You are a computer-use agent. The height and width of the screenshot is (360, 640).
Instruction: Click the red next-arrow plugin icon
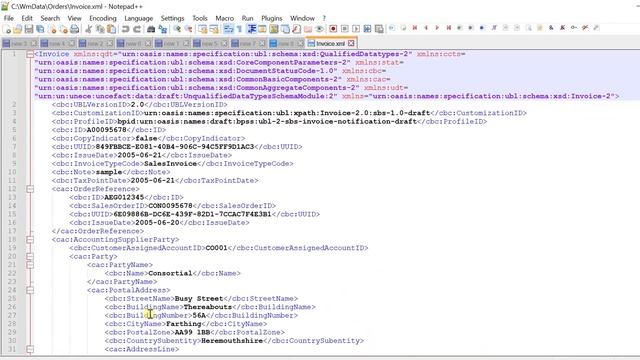click(x=437, y=28)
